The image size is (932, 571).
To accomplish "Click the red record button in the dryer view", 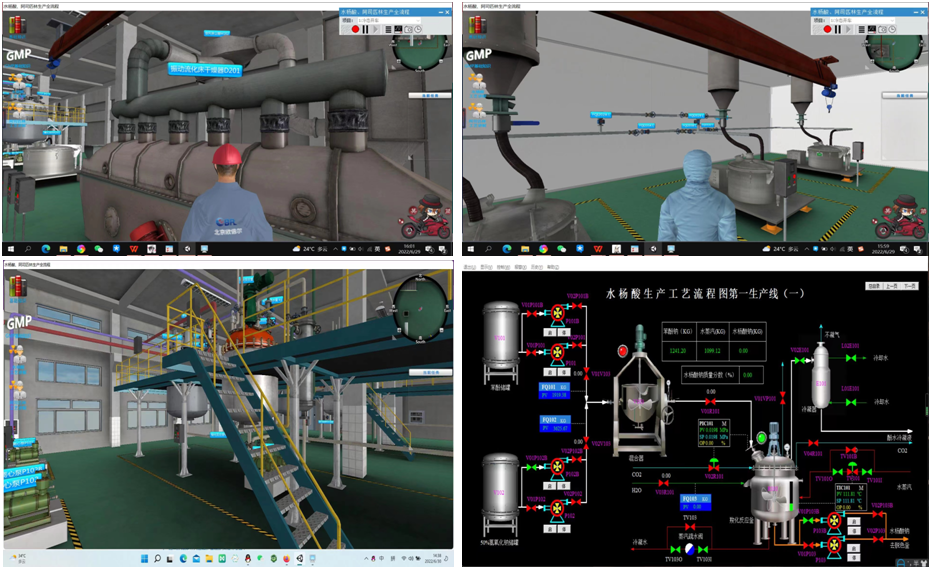I will [355, 30].
